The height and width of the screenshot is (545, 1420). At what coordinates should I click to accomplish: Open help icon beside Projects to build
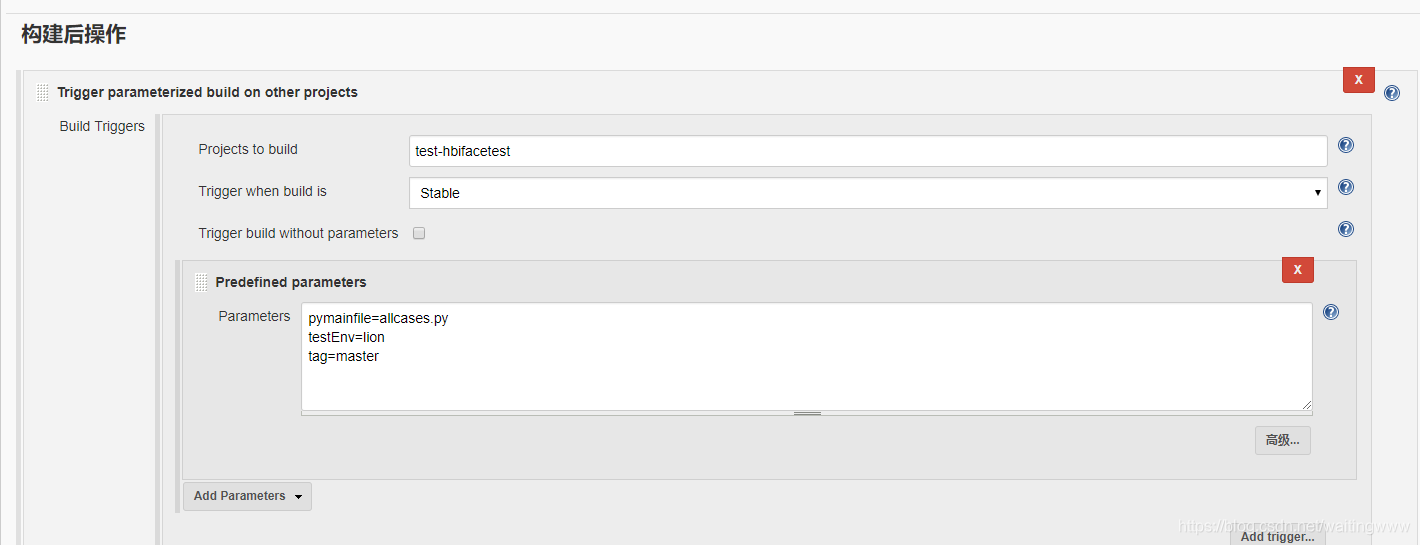point(1345,145)
